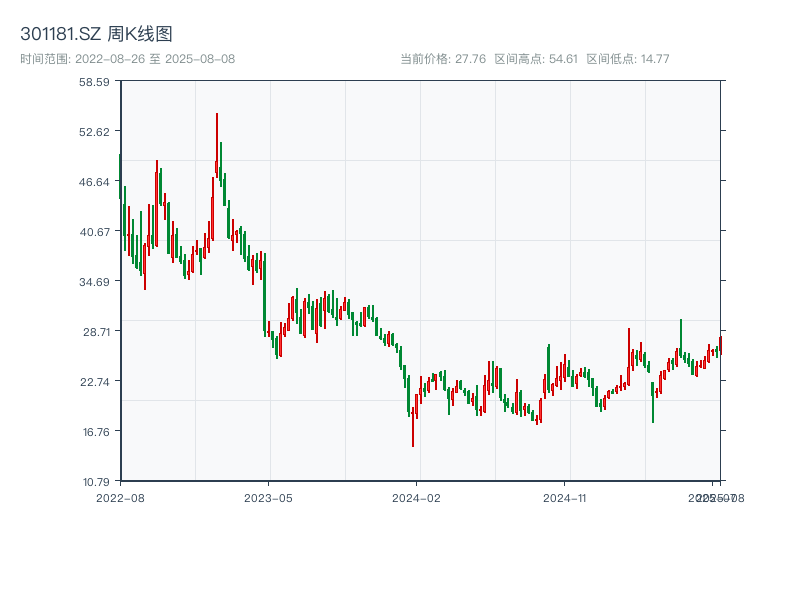Click the 区间低点 14.77 label

pos(628,59)
